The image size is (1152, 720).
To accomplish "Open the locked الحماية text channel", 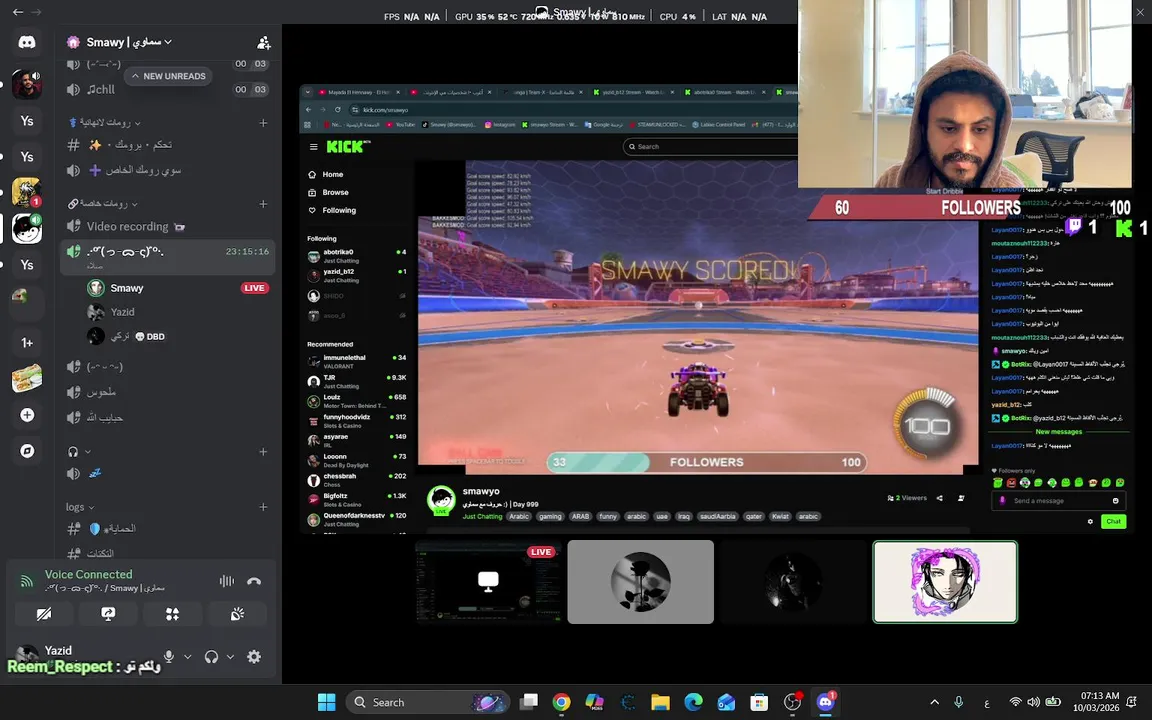I will tap(168, 528).
